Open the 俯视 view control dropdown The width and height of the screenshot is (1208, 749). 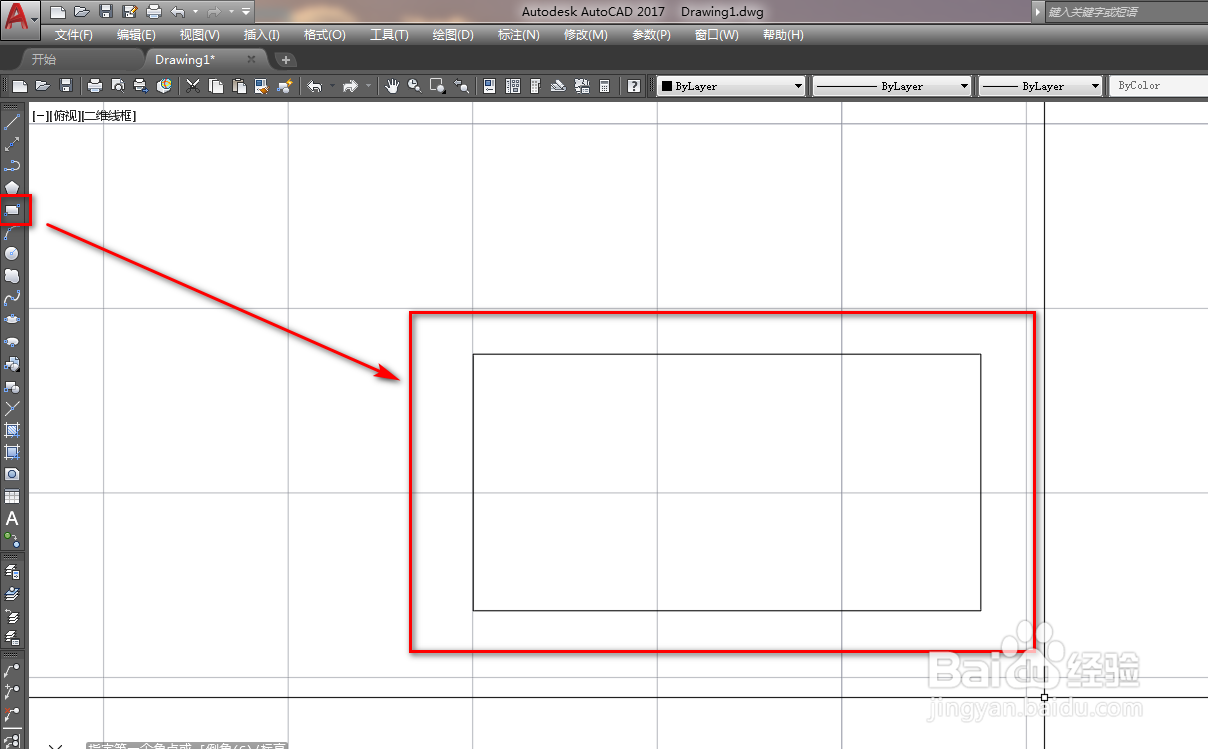[x=64, y=116]
